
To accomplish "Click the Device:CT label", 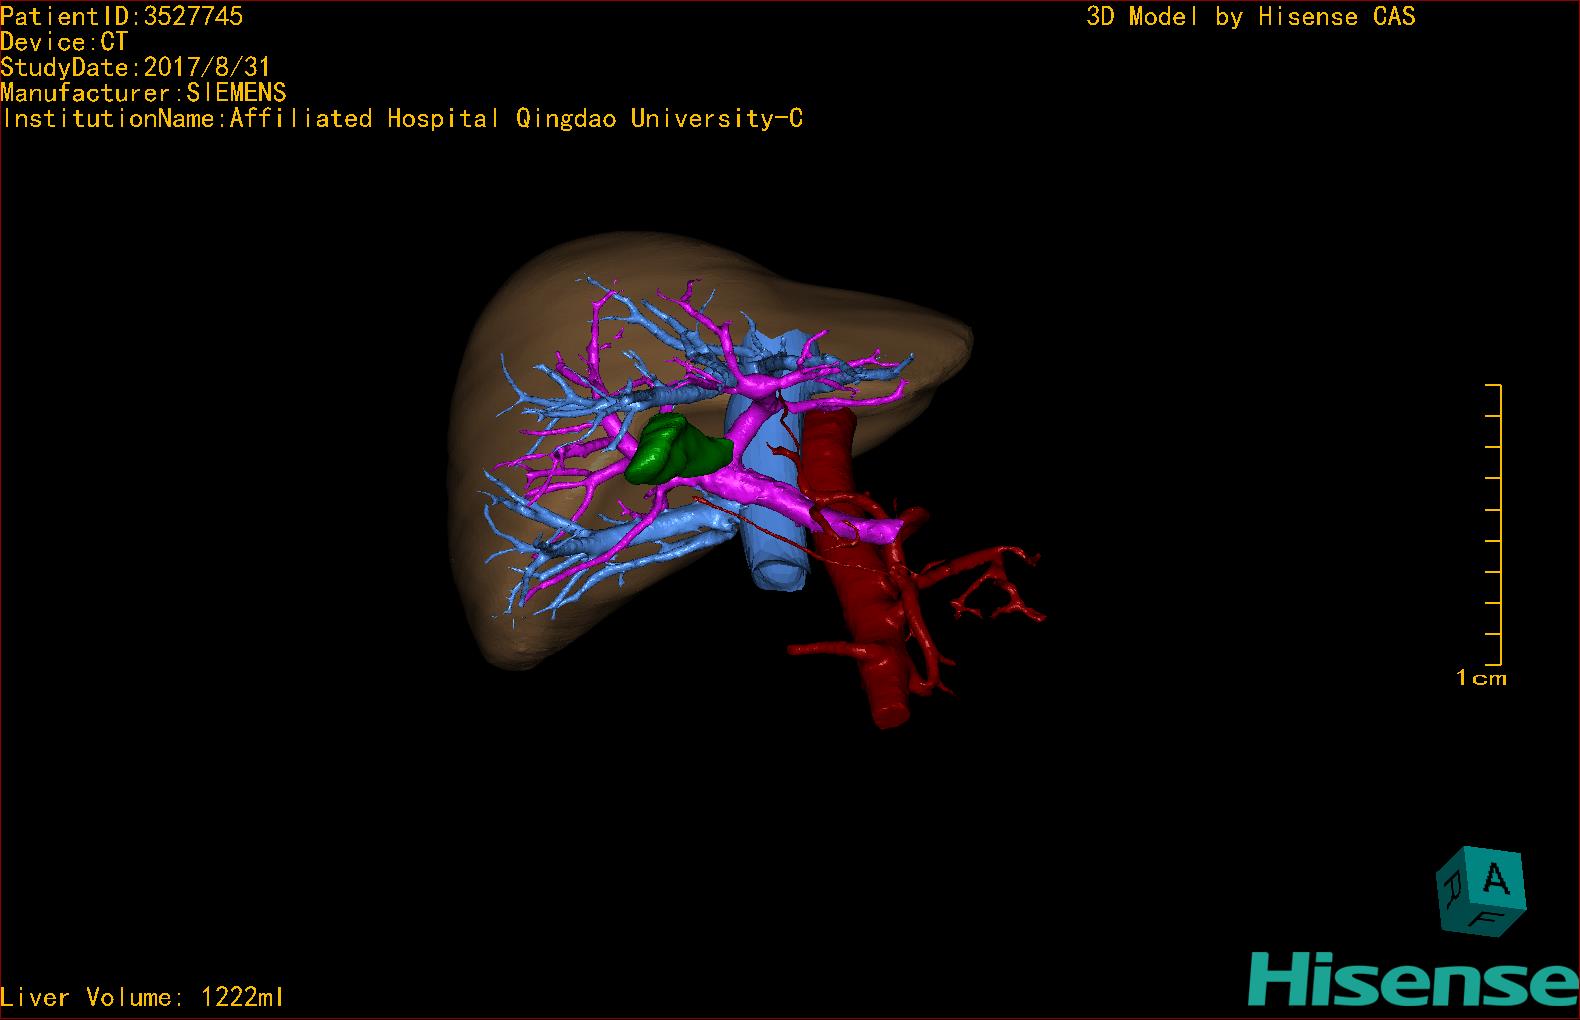I will point(64,42).
